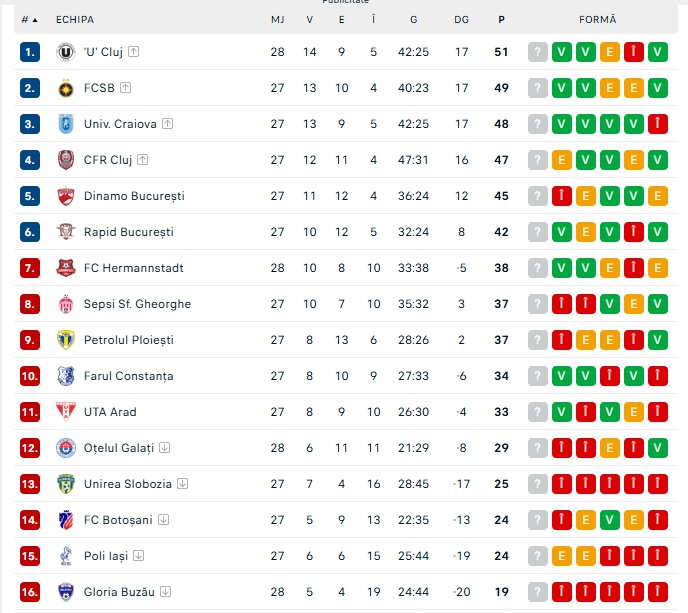Click the Gloria Buzău team logo
The image size is (688, 613).
(x=66, y=592)
